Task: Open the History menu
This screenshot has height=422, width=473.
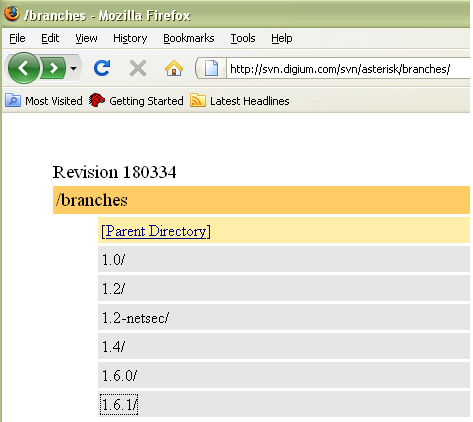Action: pos(130,39)
